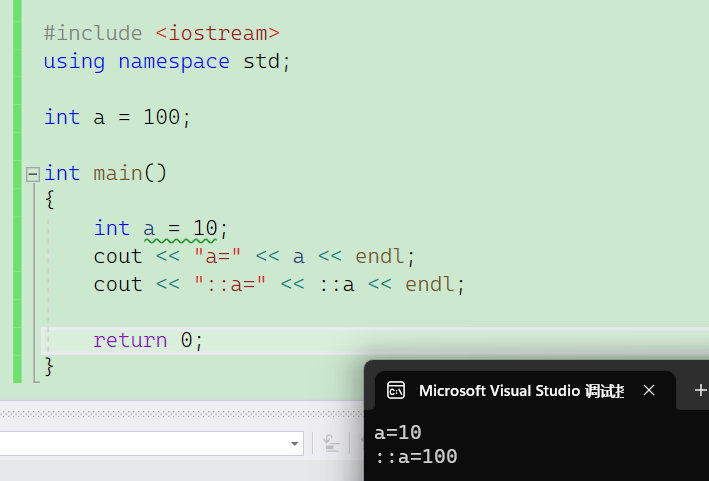Image resolution: width=709 pixels, height=481 pixels.
Task: Click the global "int a = 100;" declaration
Action: 116,117
